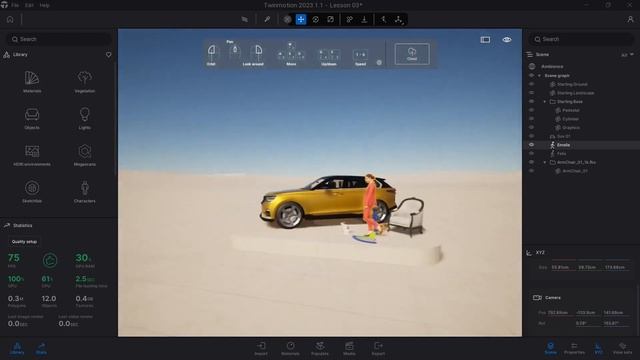Open the Objects library category
The image size is (640, 360).
(32, 118)
